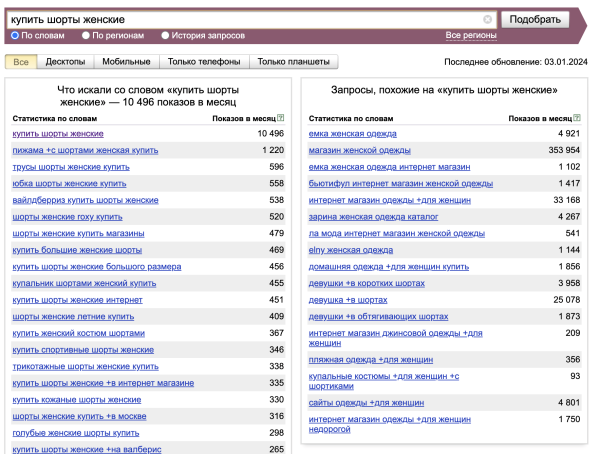This screenshot has width=600, height=454.
Task: Clear the search query with the X icon
Action: [x=488, y=19]
